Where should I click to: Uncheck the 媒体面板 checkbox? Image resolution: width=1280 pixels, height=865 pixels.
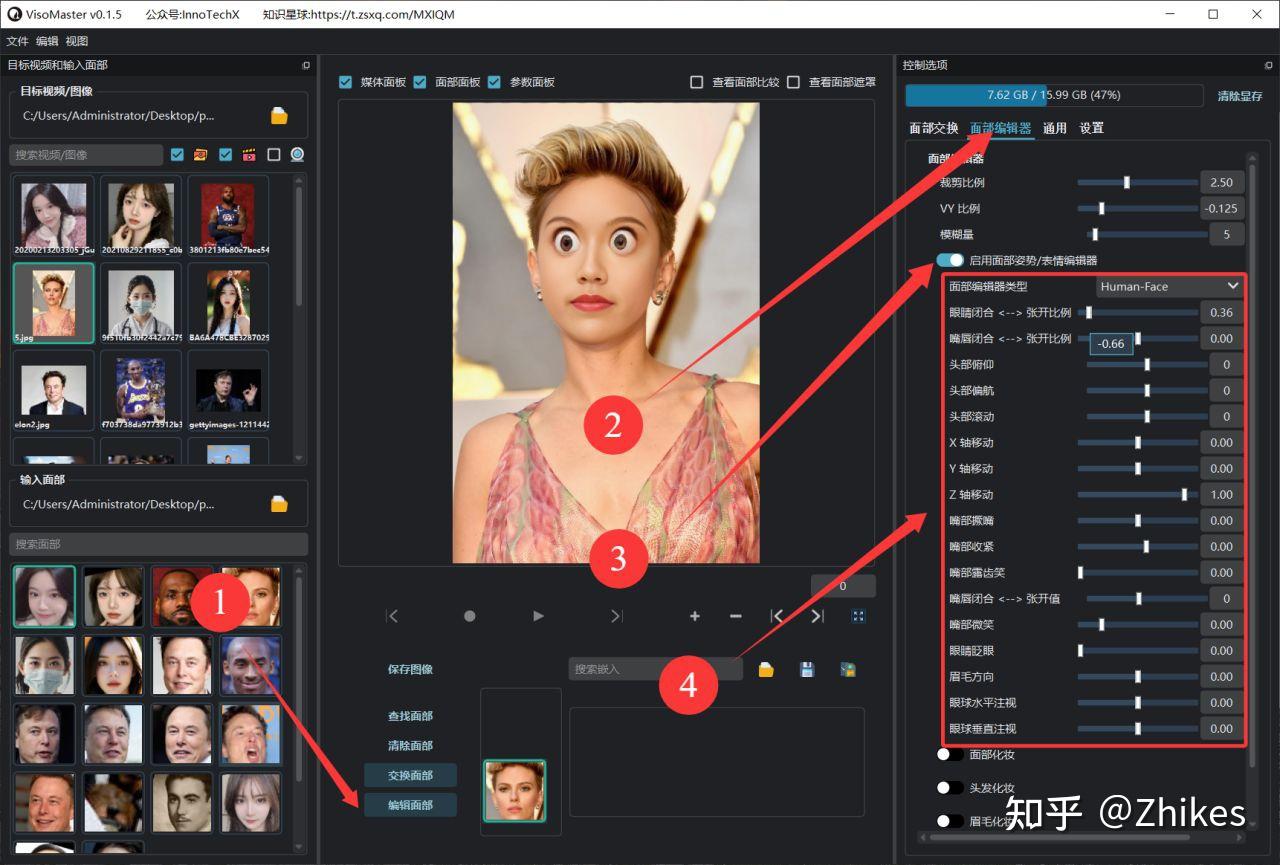(346, 82)
